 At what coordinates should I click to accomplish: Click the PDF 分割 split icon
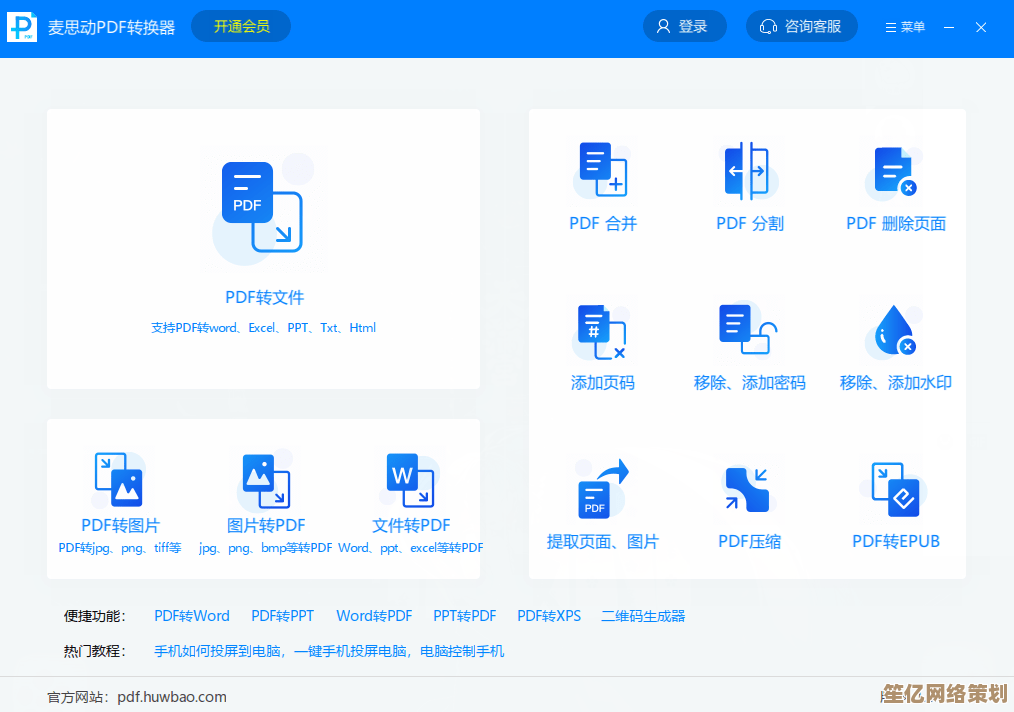pyautogui.click(x=748, y=171)
